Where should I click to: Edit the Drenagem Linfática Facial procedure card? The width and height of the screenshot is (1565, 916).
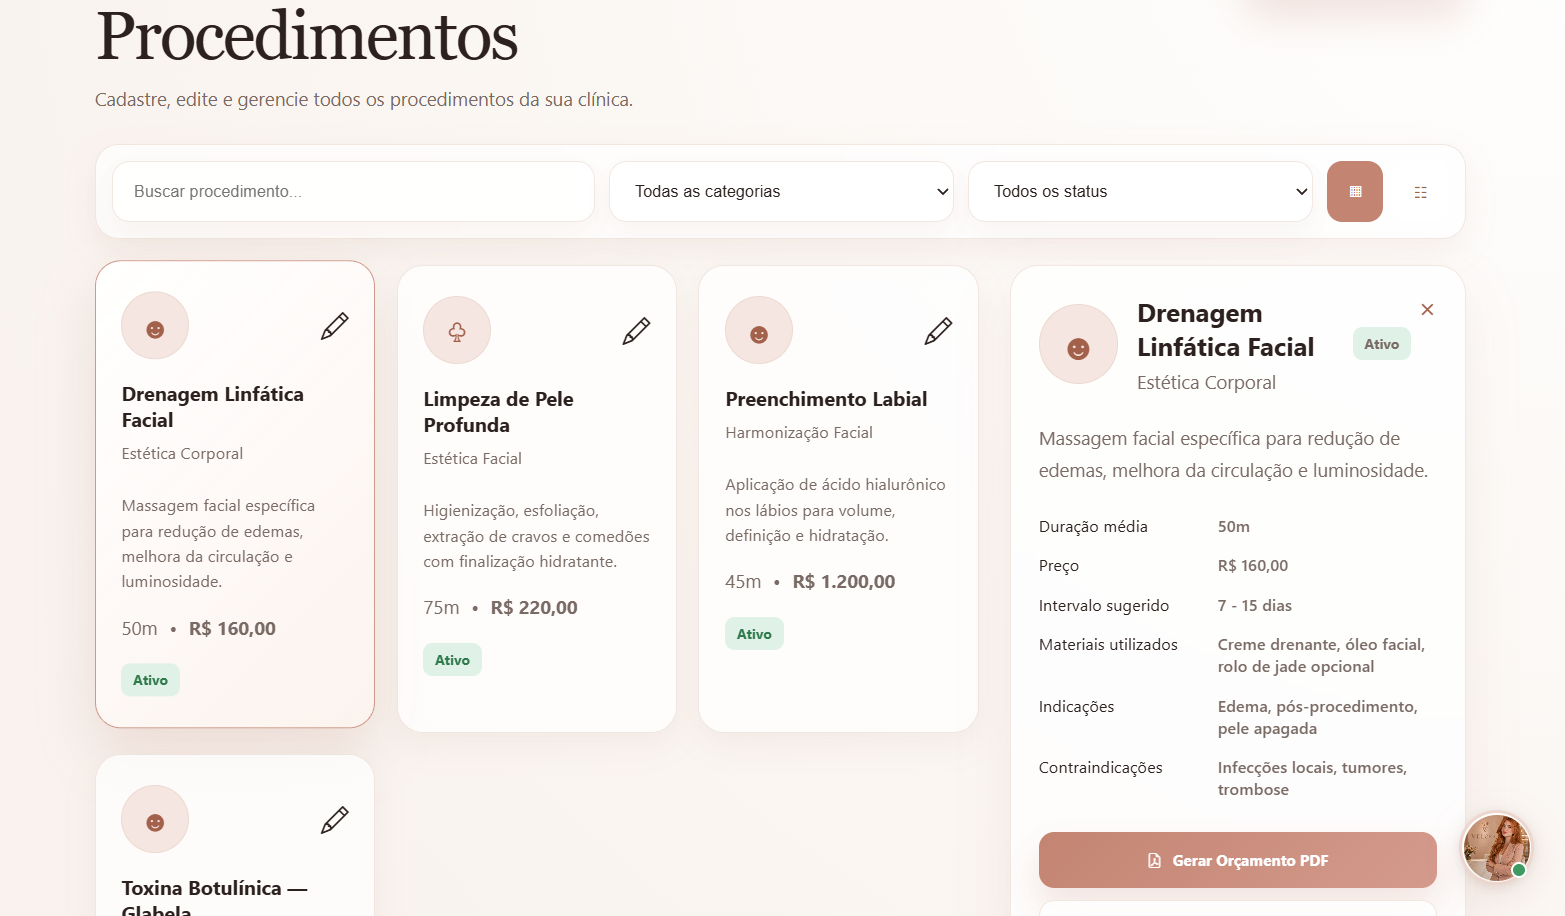(x=334, y=326)
